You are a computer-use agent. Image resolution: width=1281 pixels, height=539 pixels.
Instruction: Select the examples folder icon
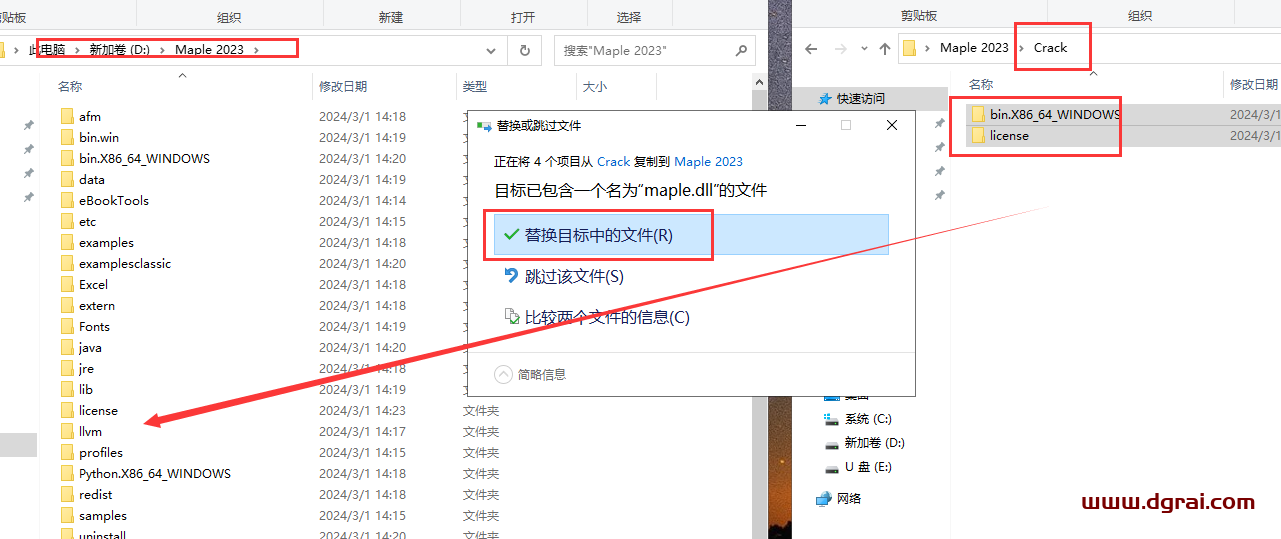click(x=67, y=242)
